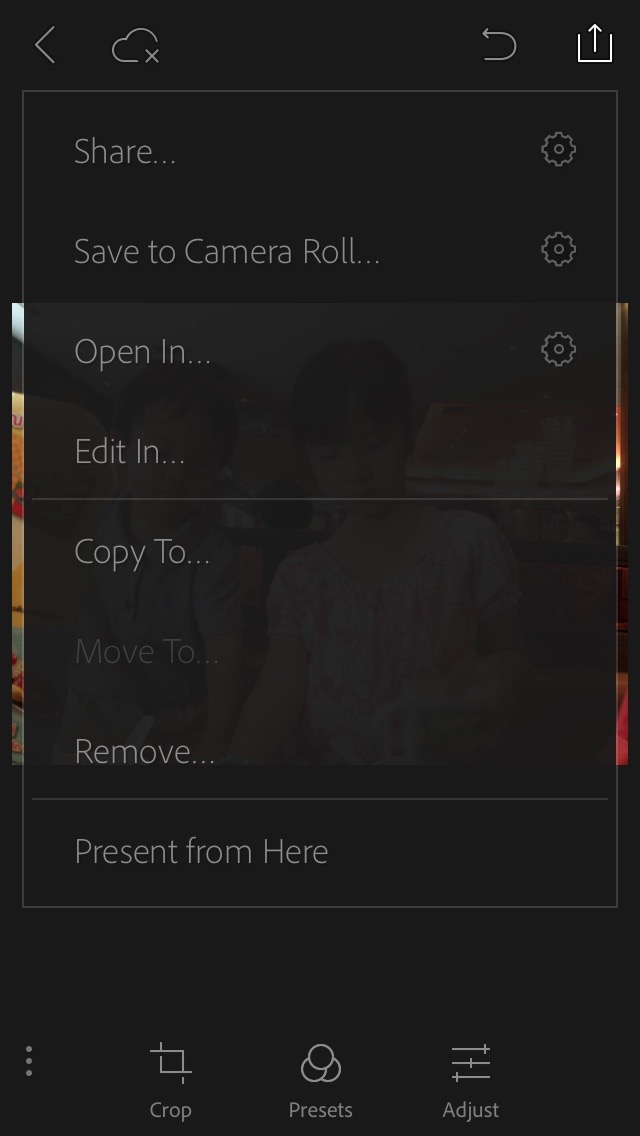640x1136 pixels.
Task: Open the Adjust sliders panel
Action: pyautogui.click(x=470, y=1080)
